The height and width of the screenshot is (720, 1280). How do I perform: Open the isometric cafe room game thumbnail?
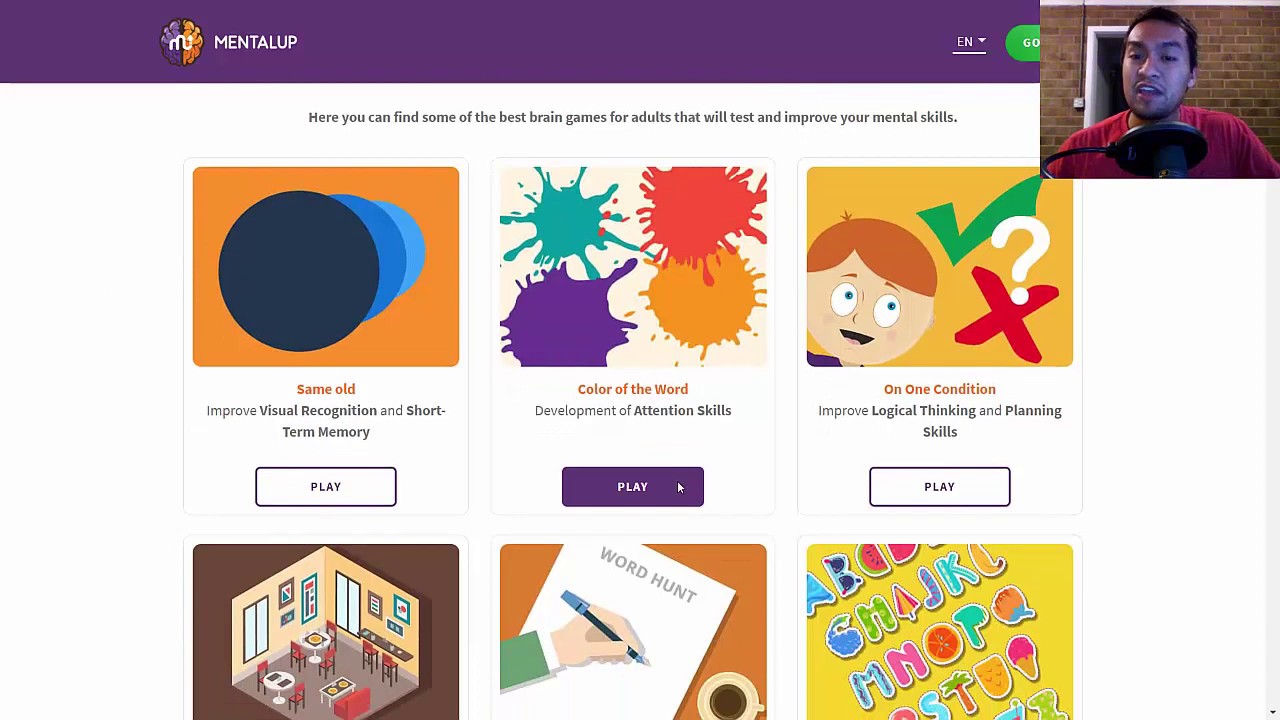(x=326, y=632)
